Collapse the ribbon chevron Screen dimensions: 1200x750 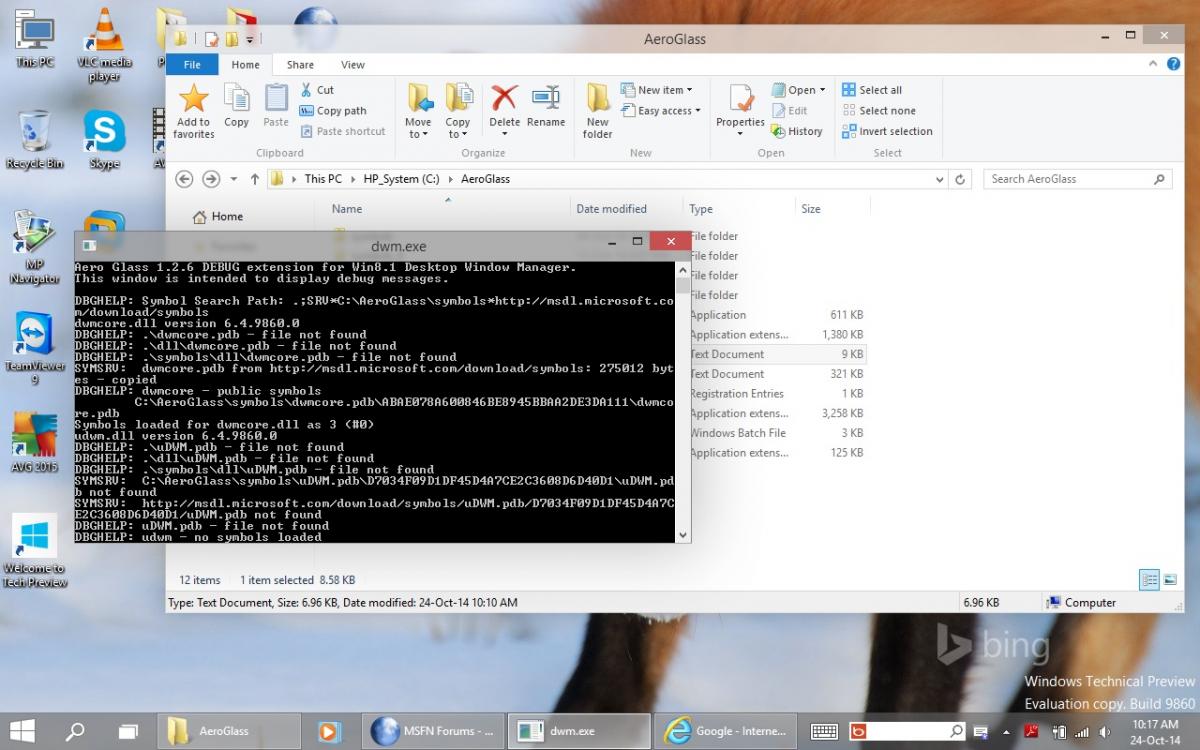coord(1155,64)
